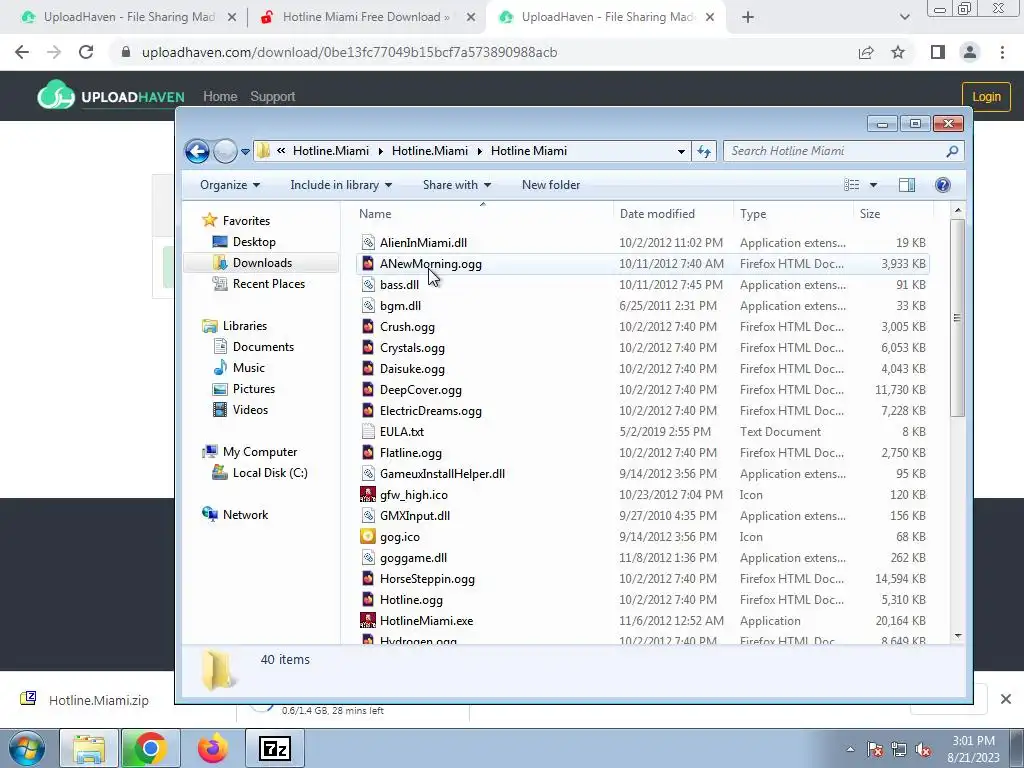Toggle the Chrome side panel icon
The image size is (1024, 768).
(938, 52)
